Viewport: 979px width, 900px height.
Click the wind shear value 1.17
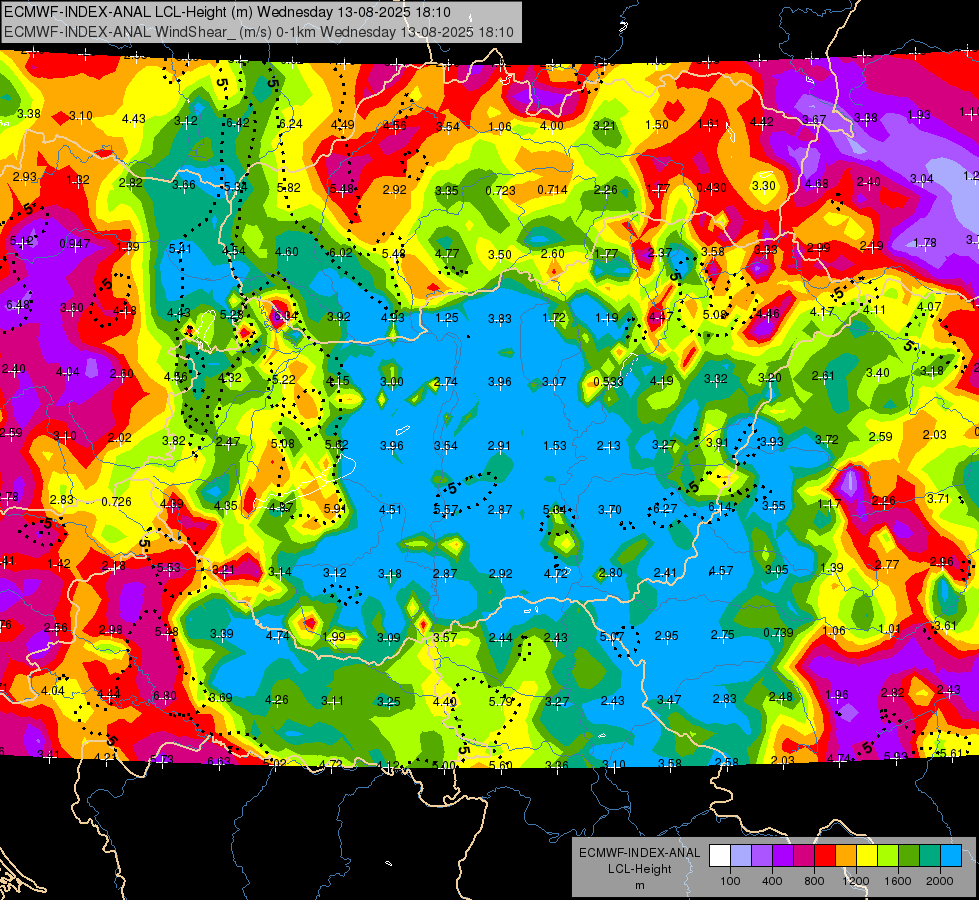[x=829, y=503]
